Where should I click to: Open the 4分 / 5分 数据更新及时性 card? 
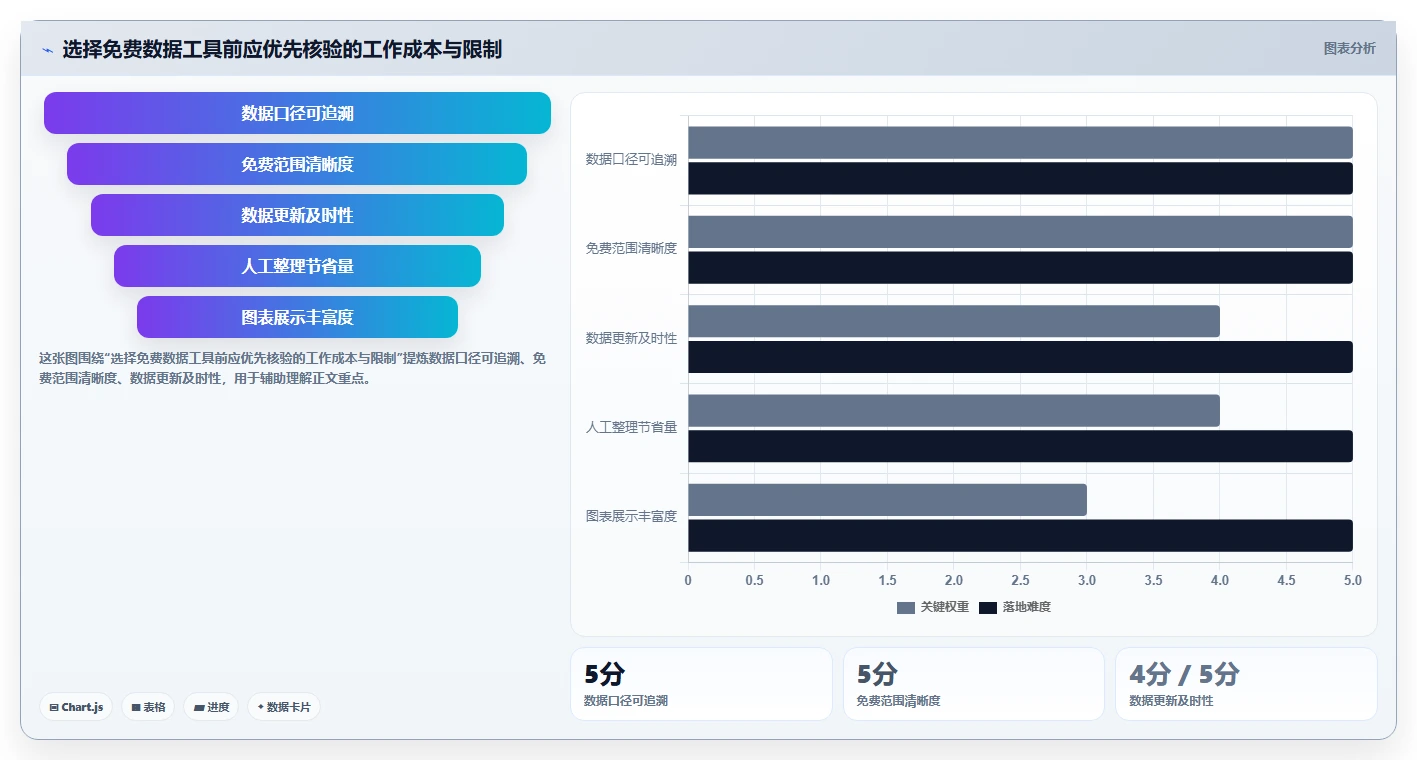[1246, 684]
